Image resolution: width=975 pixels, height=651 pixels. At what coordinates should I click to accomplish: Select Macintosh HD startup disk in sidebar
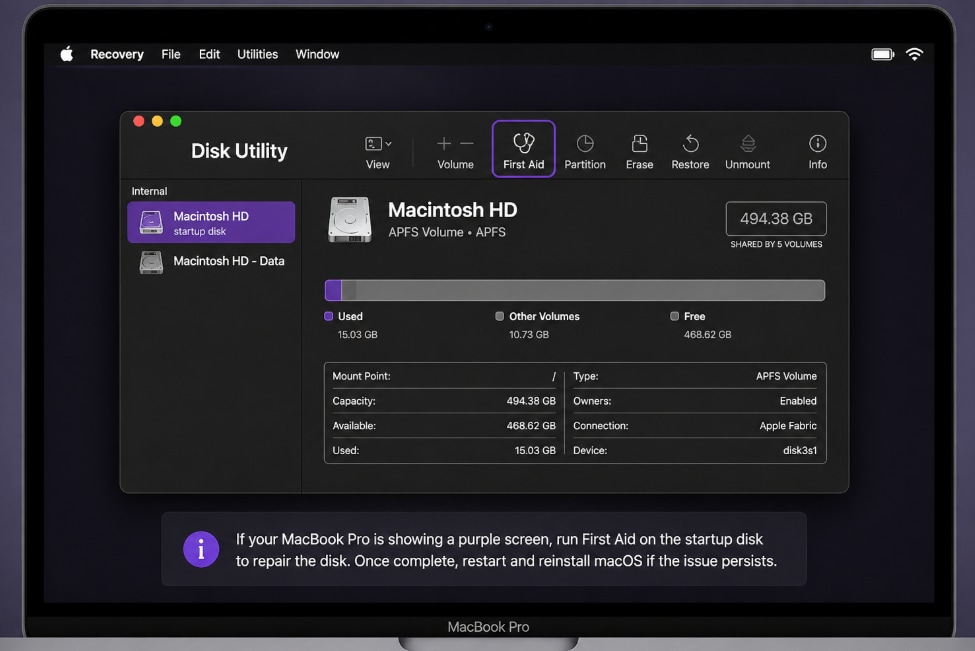(x=211, y=222)
